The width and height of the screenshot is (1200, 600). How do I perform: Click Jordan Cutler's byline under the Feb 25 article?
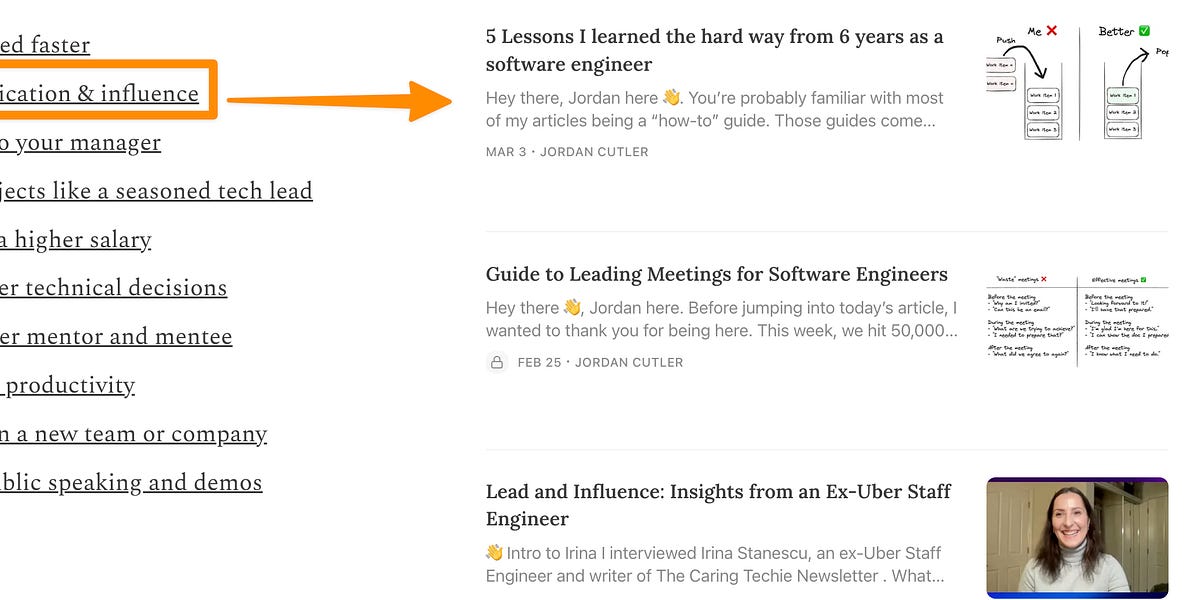(631, 362)
